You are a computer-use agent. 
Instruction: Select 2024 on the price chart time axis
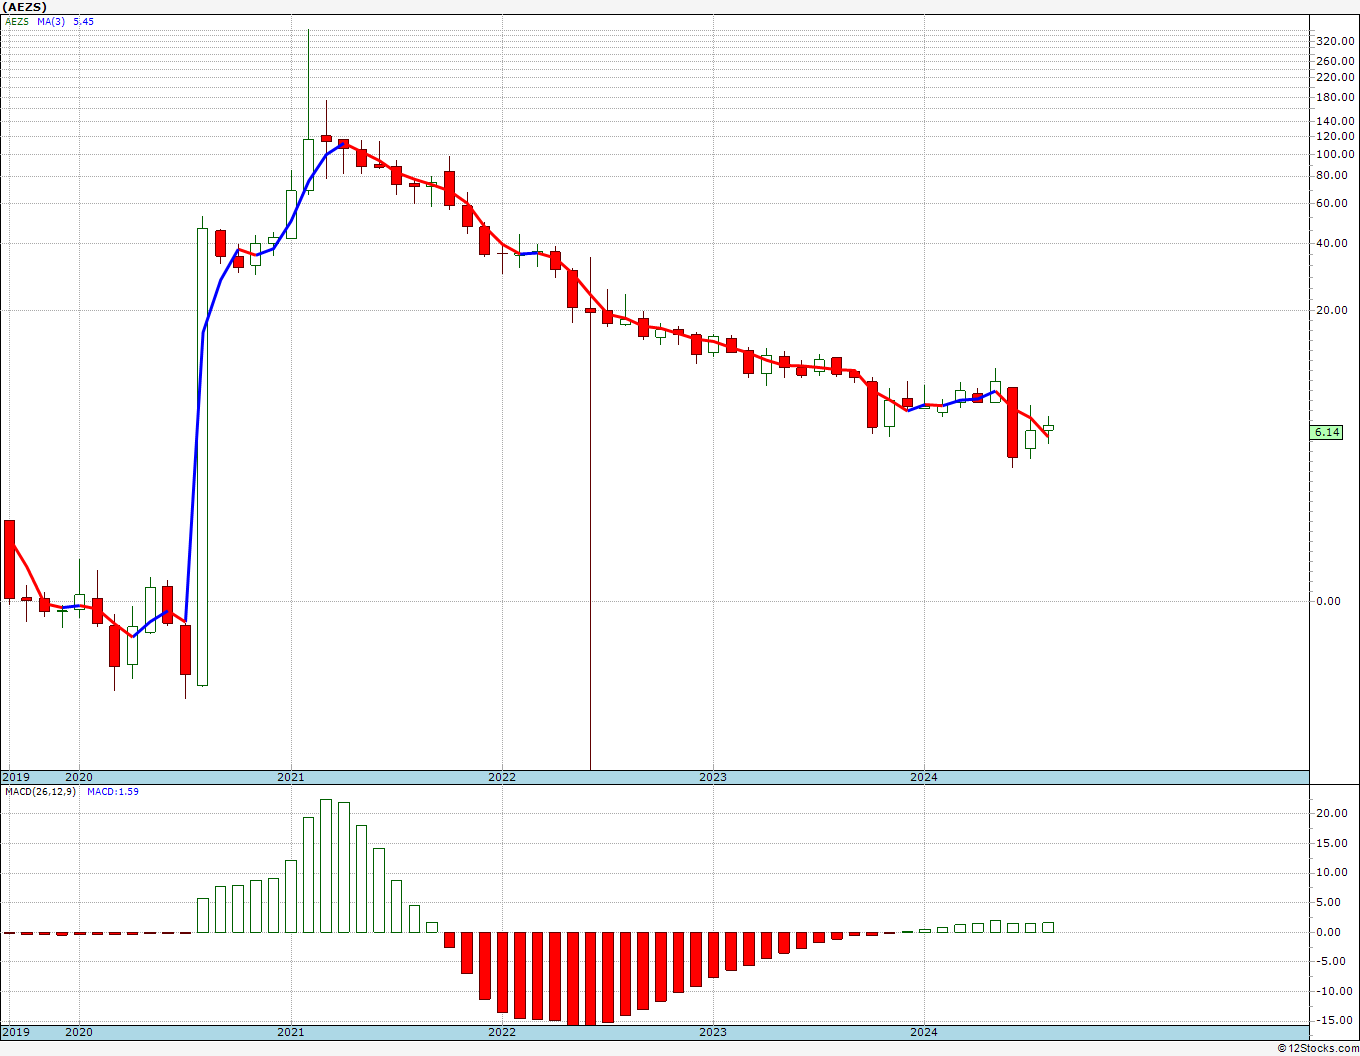click(924, 777)
